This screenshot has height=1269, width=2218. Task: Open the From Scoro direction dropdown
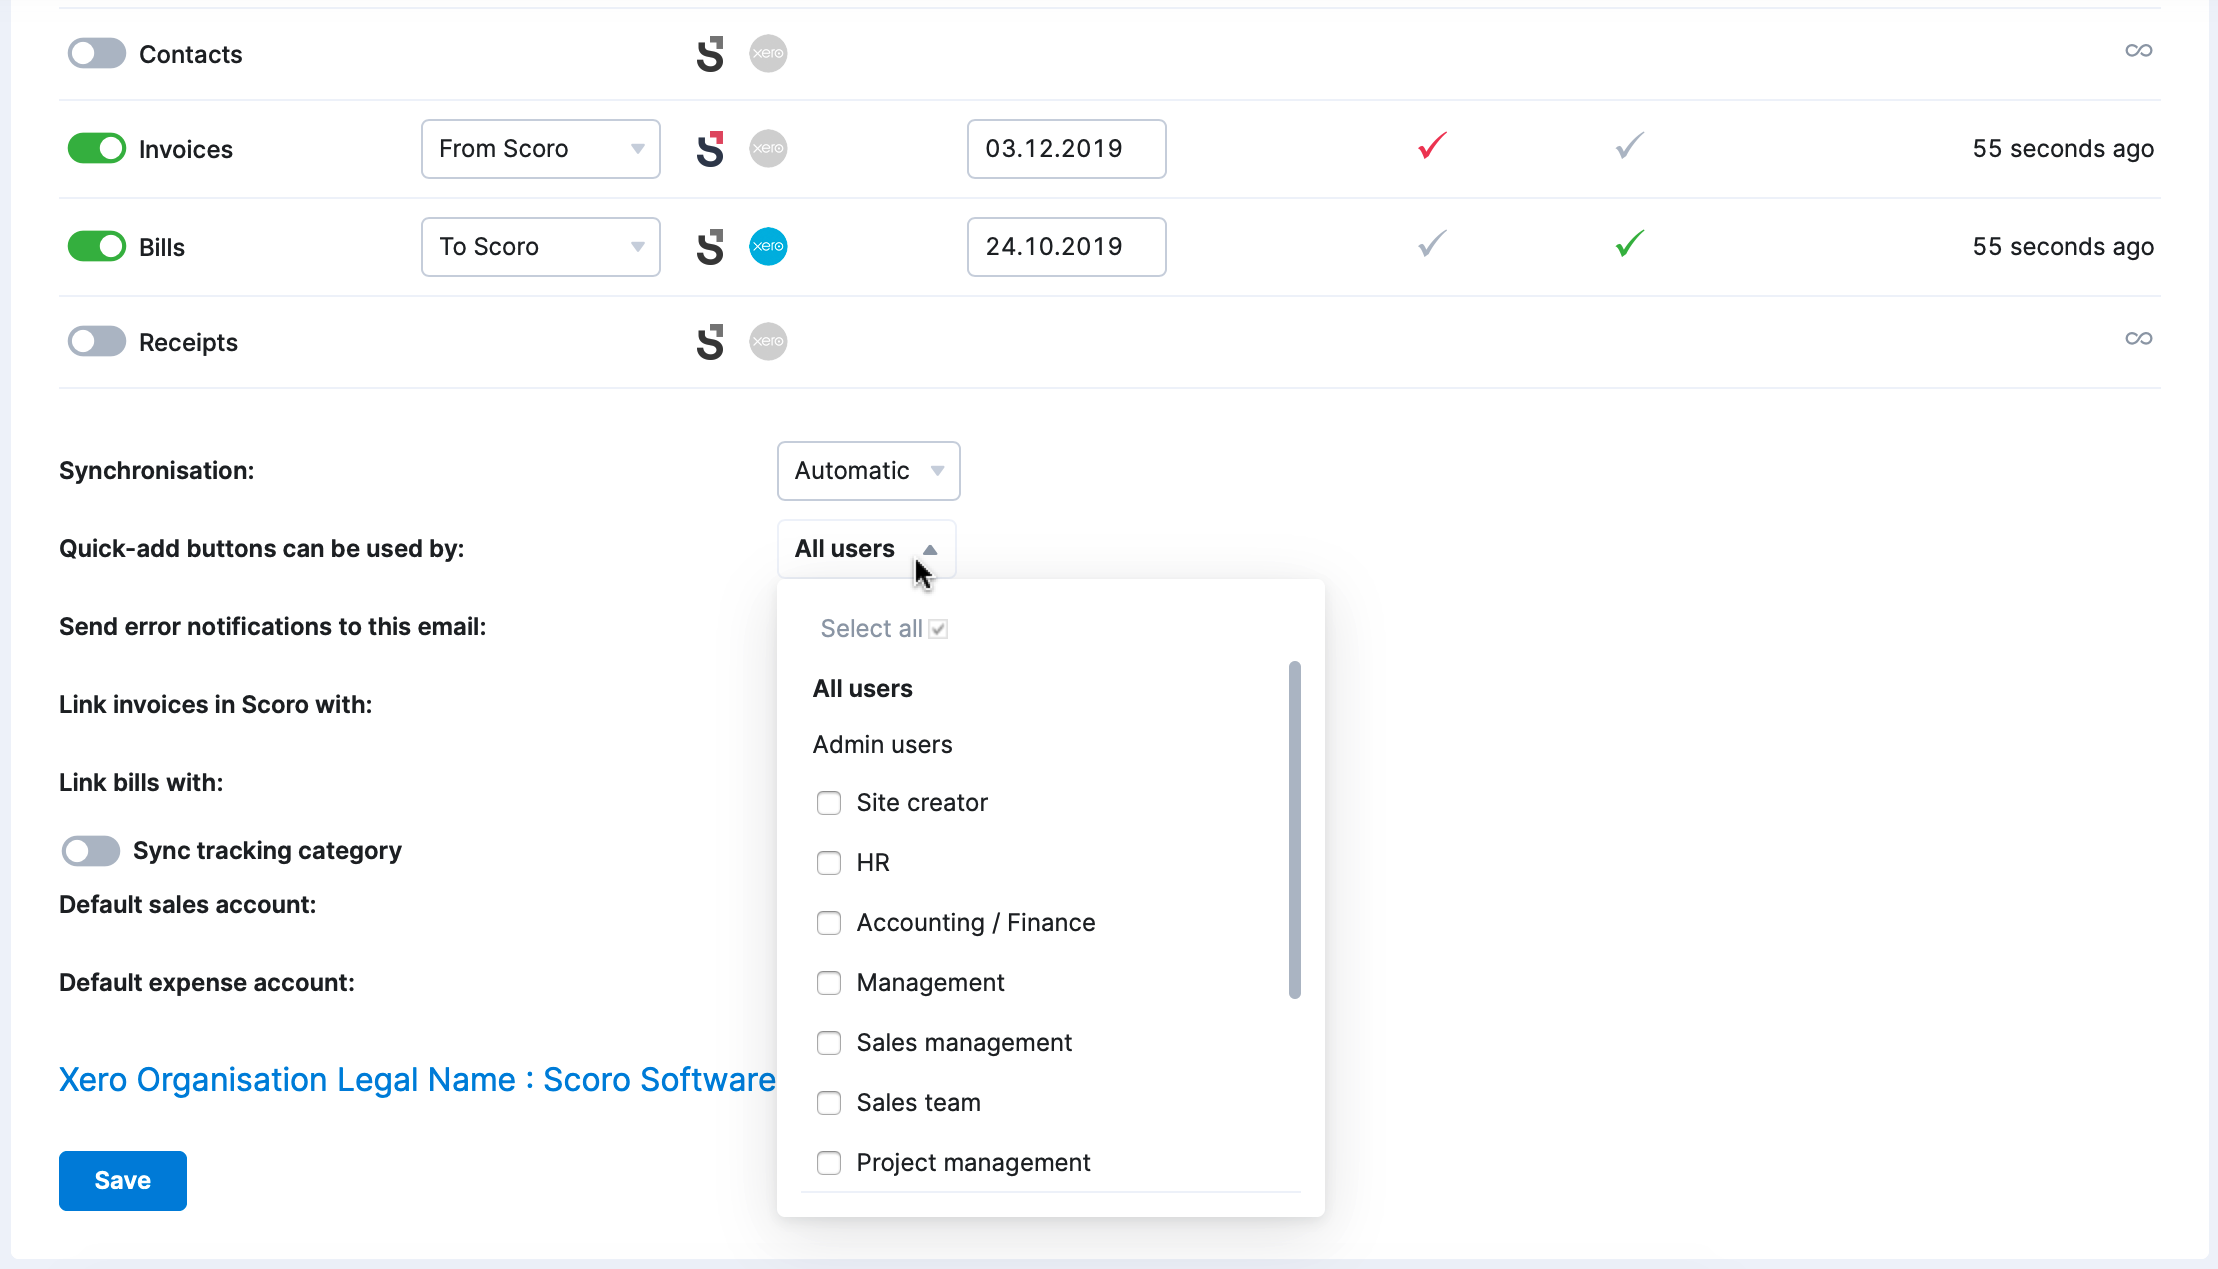point(541,149)
